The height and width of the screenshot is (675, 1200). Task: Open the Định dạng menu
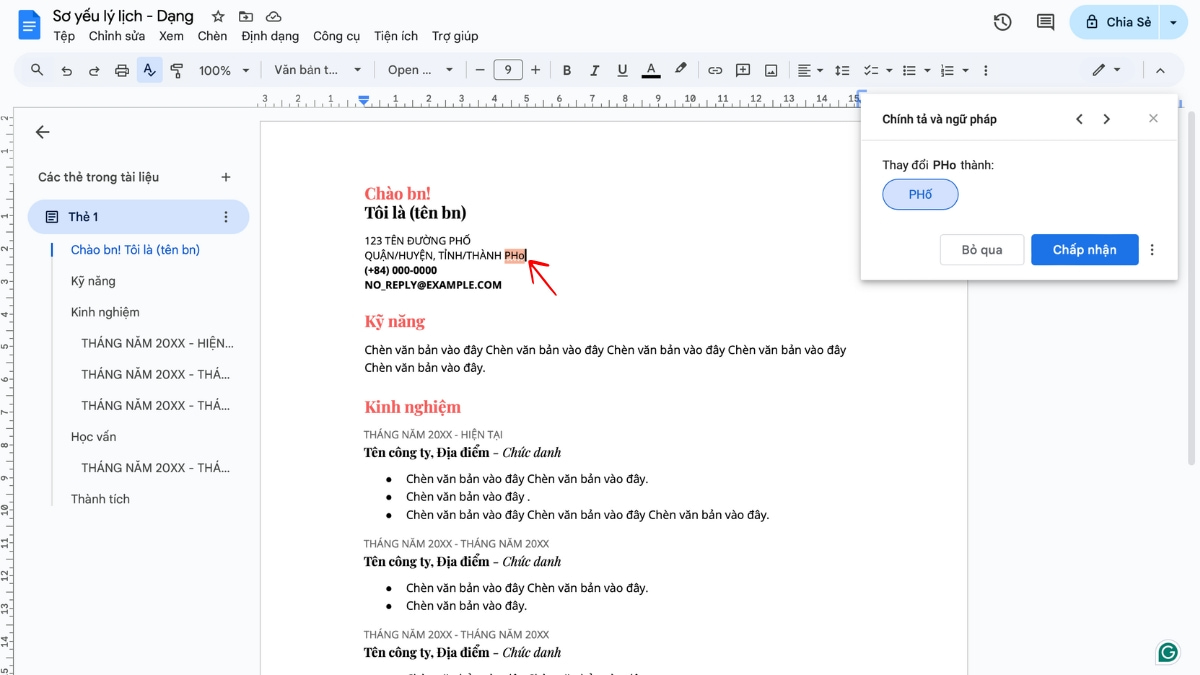click(270, 36)
